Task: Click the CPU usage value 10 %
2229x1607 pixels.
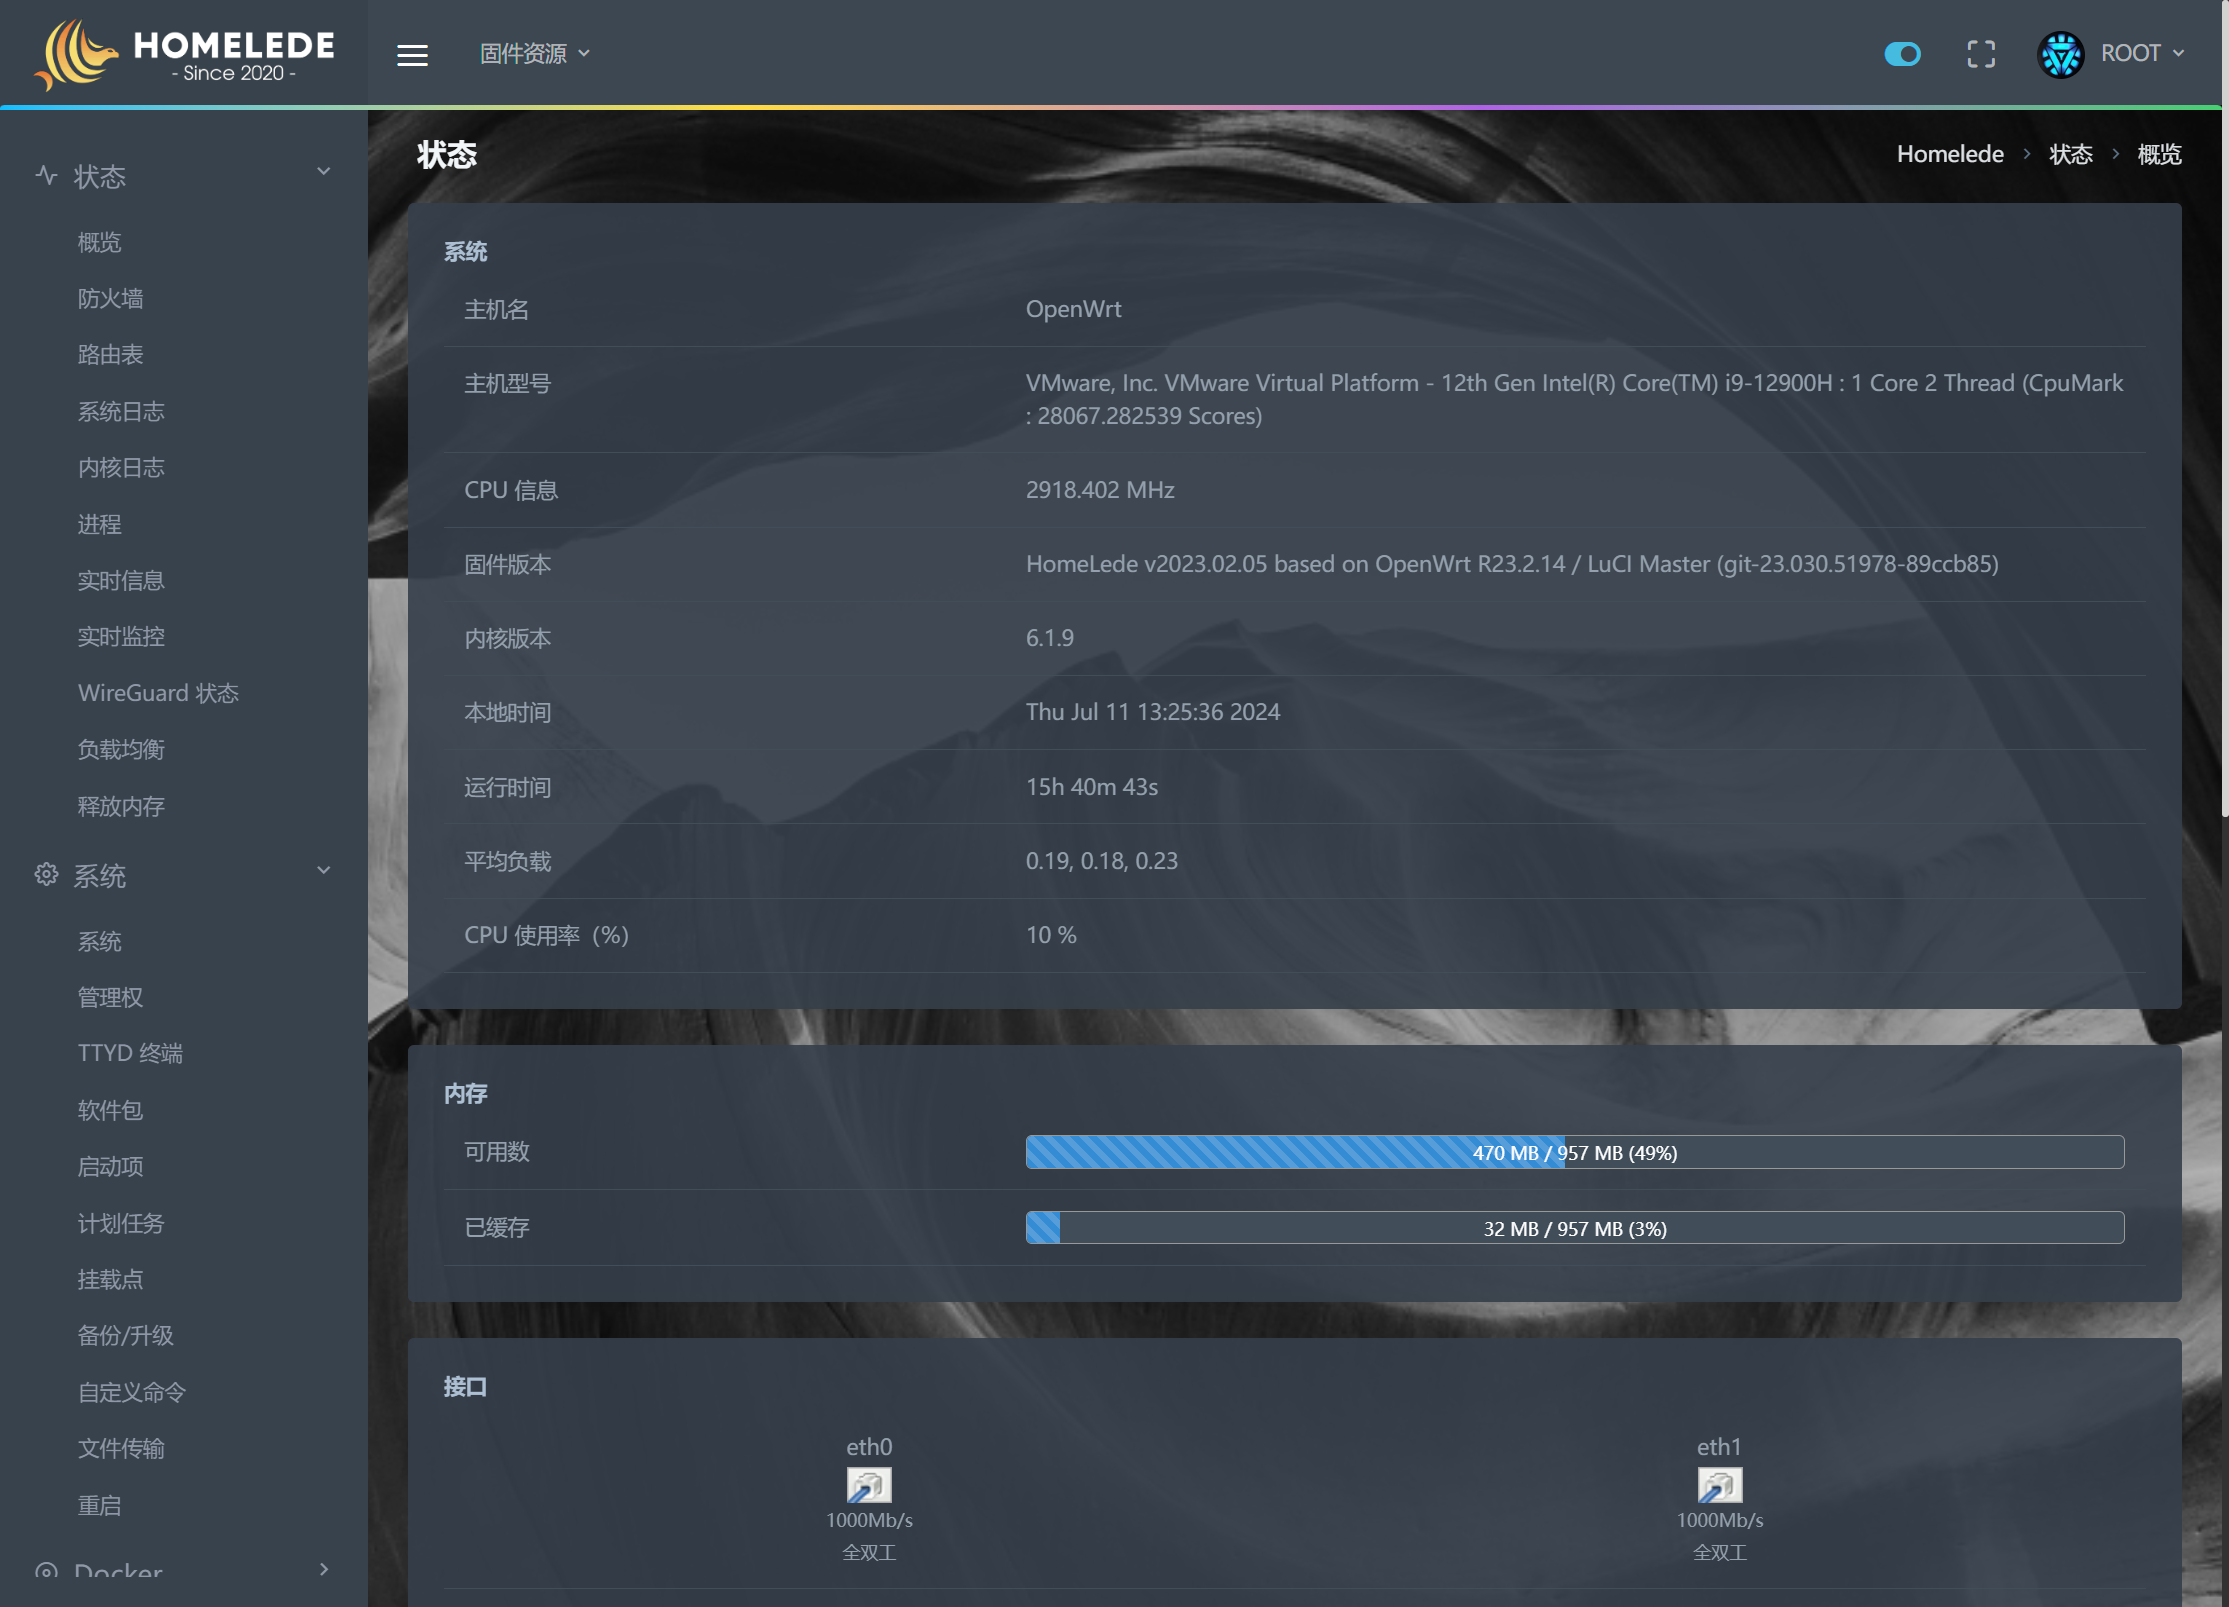Action: pyautogui.click(x=1051, y=935)
